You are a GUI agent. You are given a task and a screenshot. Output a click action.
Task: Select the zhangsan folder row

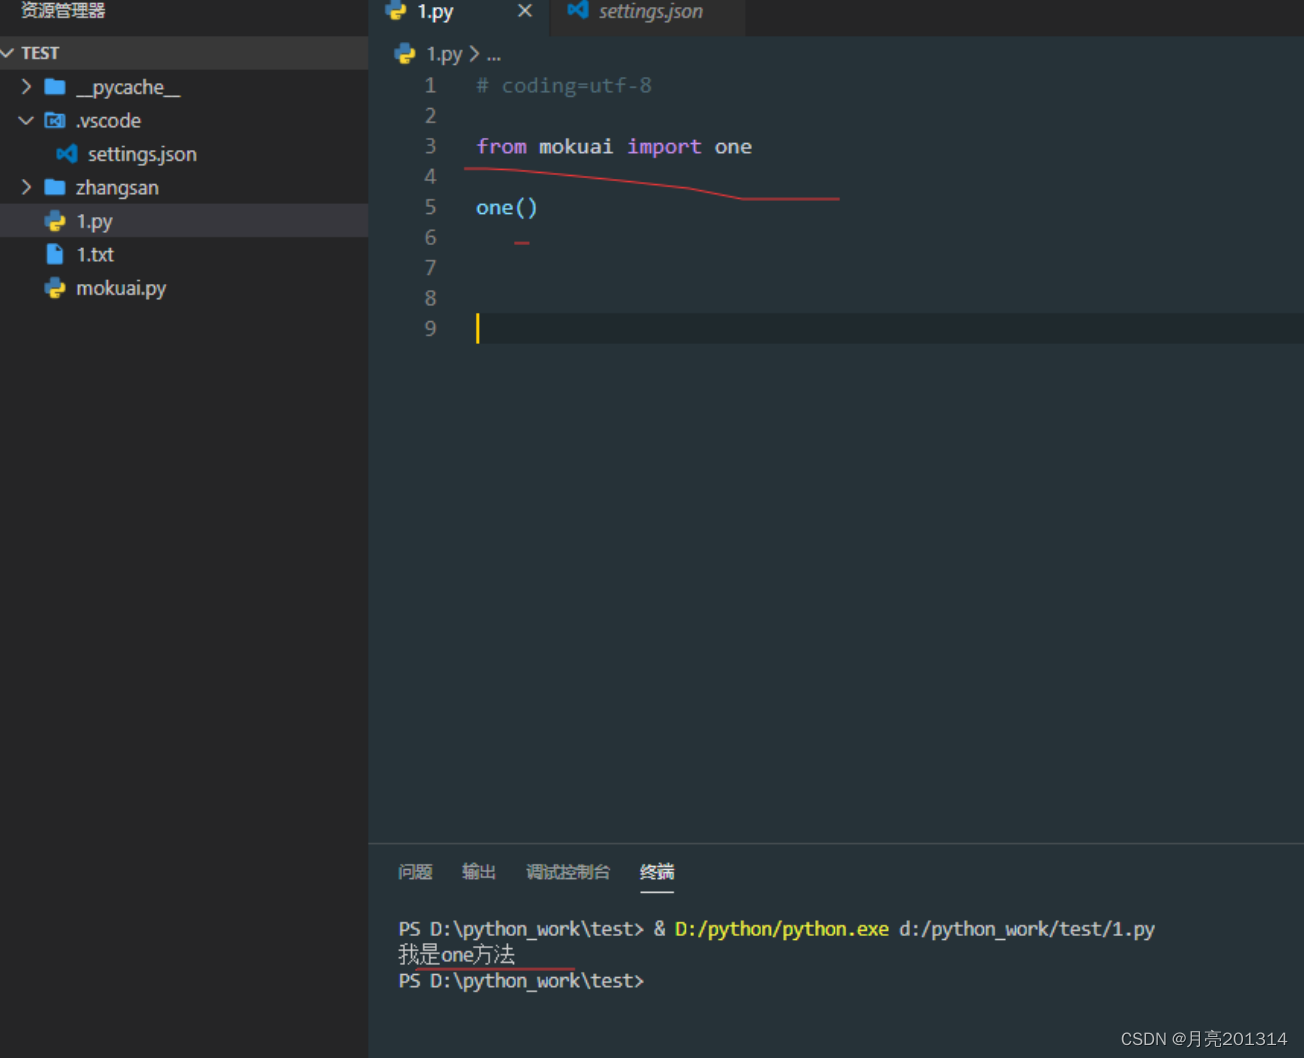(x=184, y=187)
